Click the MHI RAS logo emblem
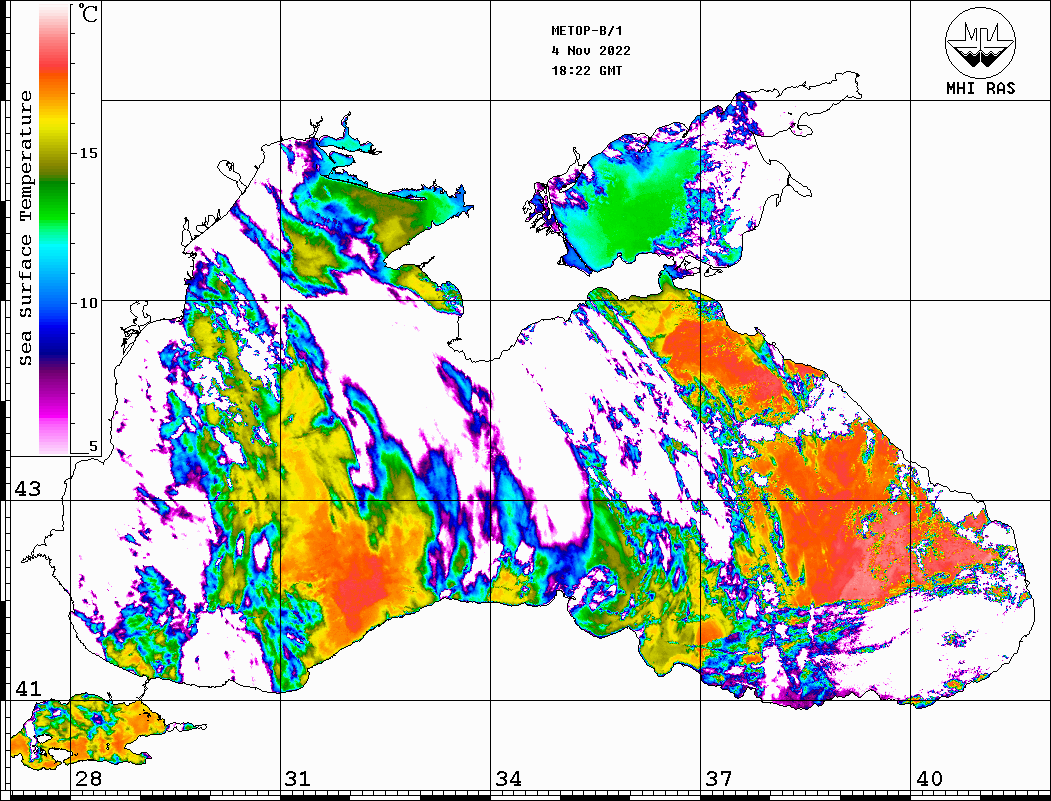 point(980,42)
